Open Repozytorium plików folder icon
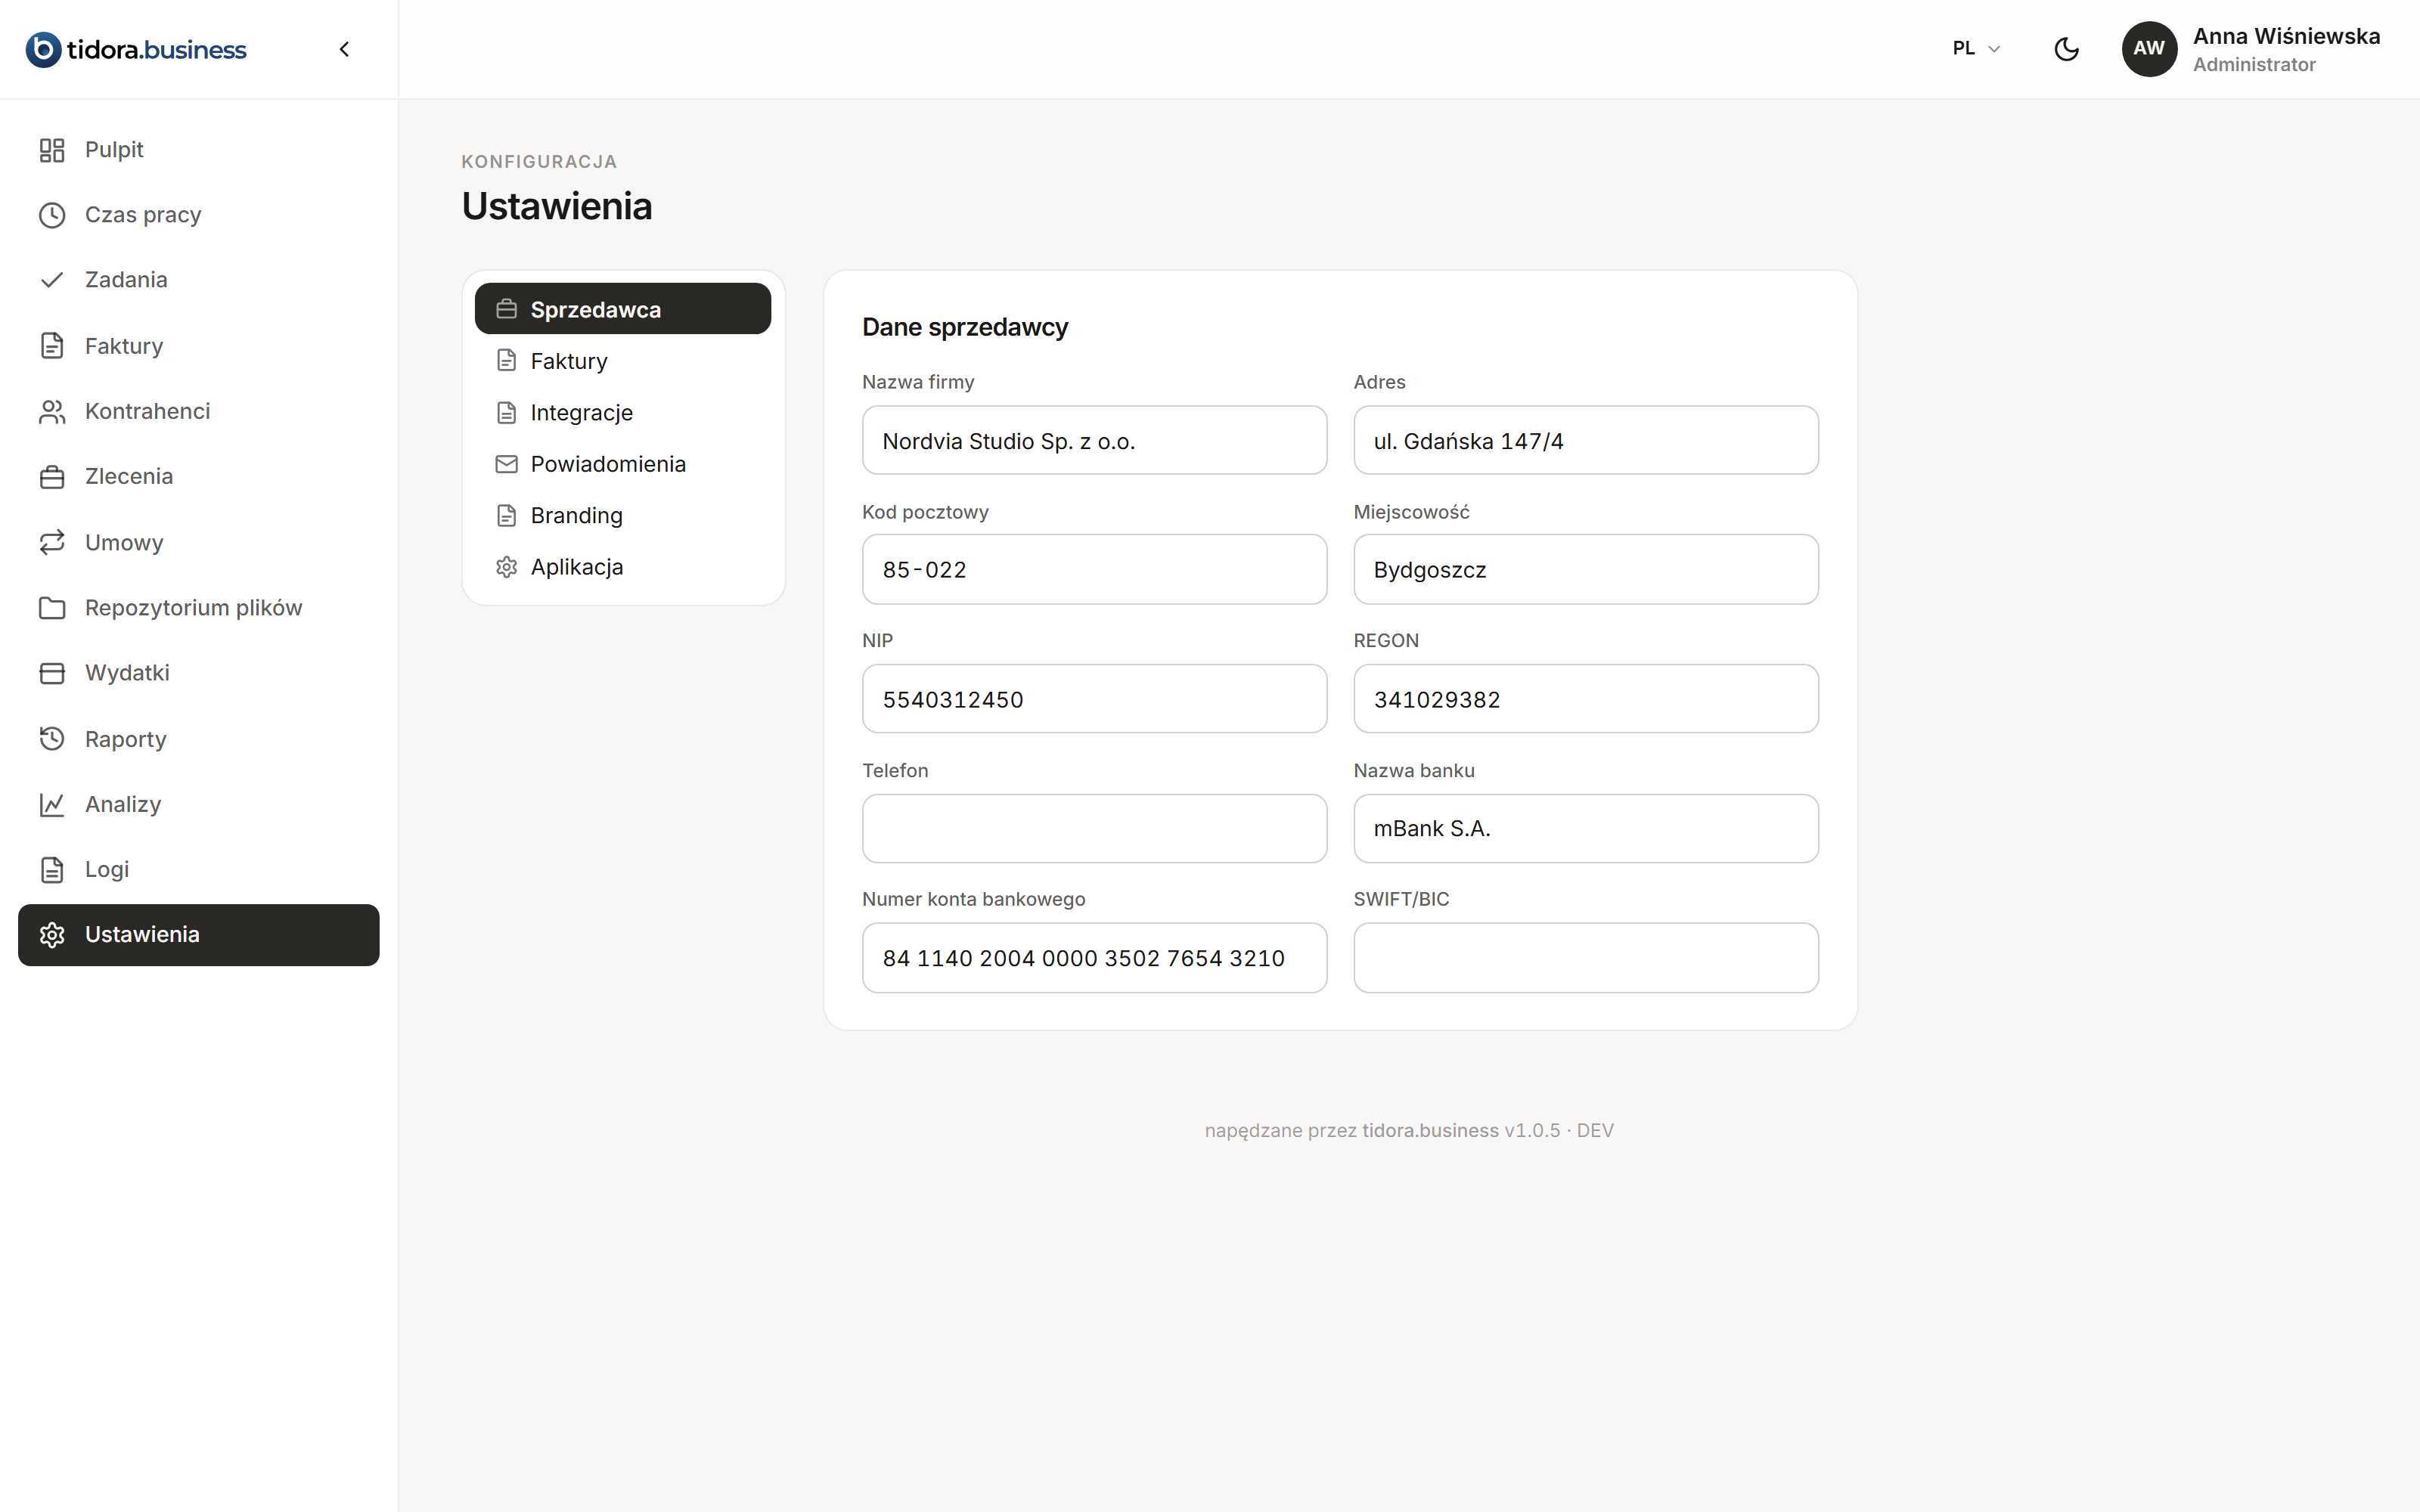 (x=52, y=608)
